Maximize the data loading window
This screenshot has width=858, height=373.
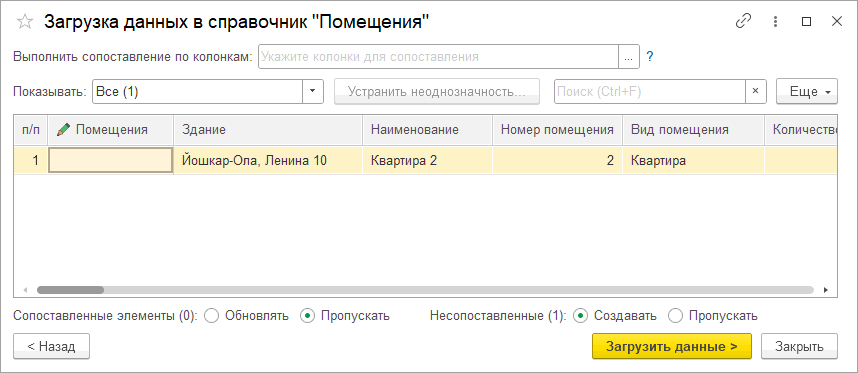[806, 21]
